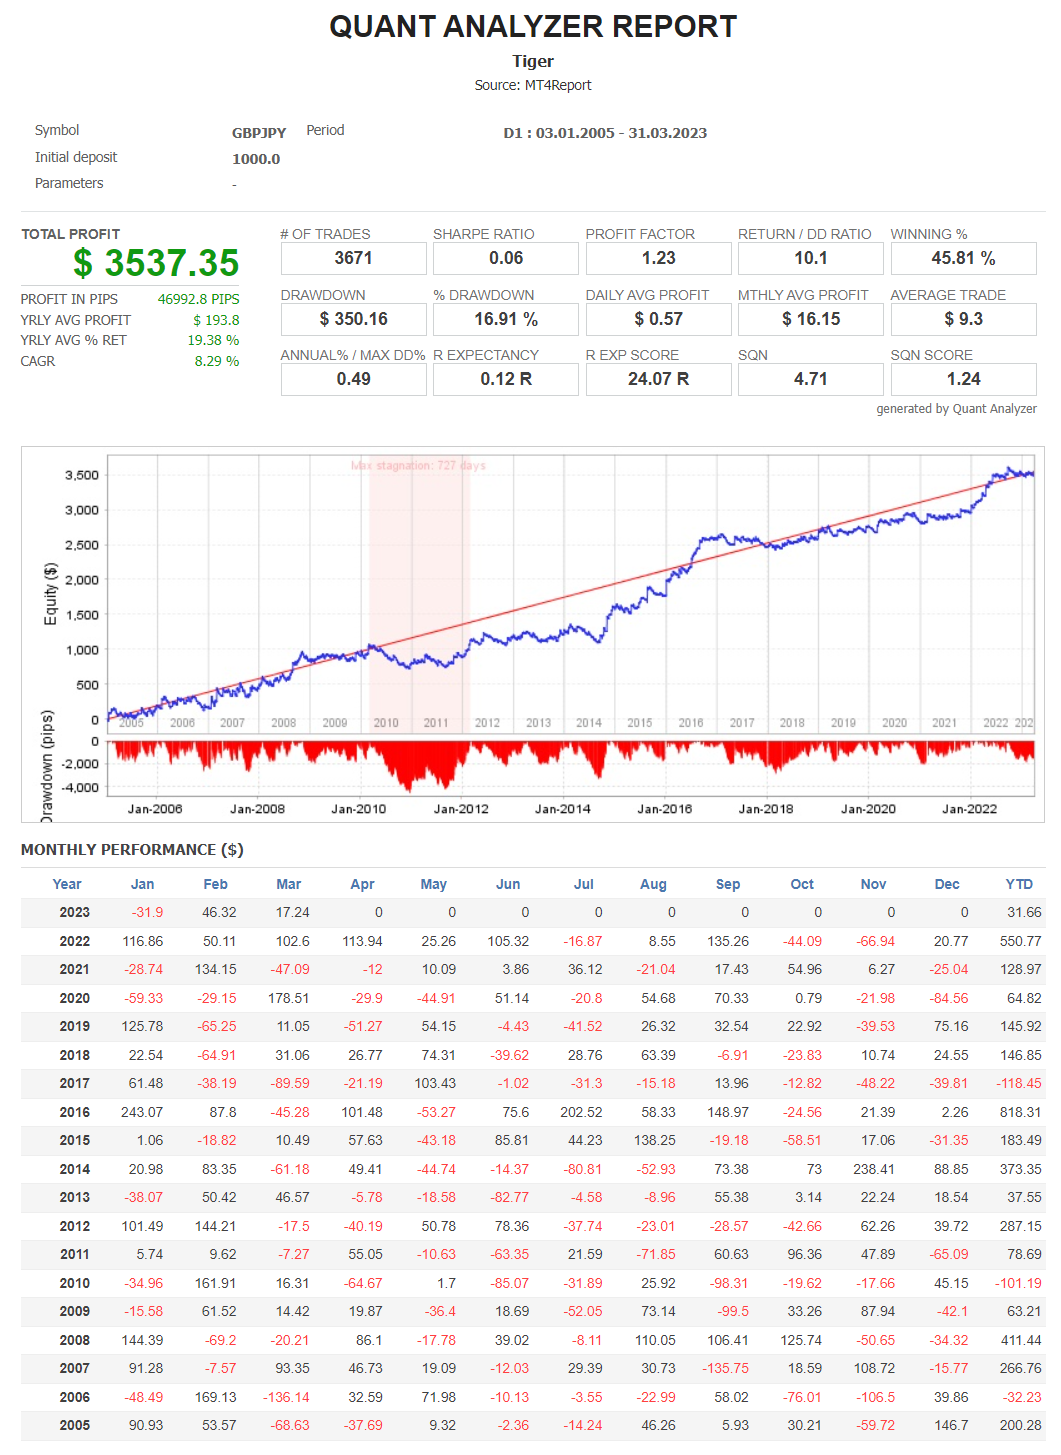Viewport: 1061px width, 1455px height.
Task: Click the SQN Score 1.24 box
Action: 963,379
